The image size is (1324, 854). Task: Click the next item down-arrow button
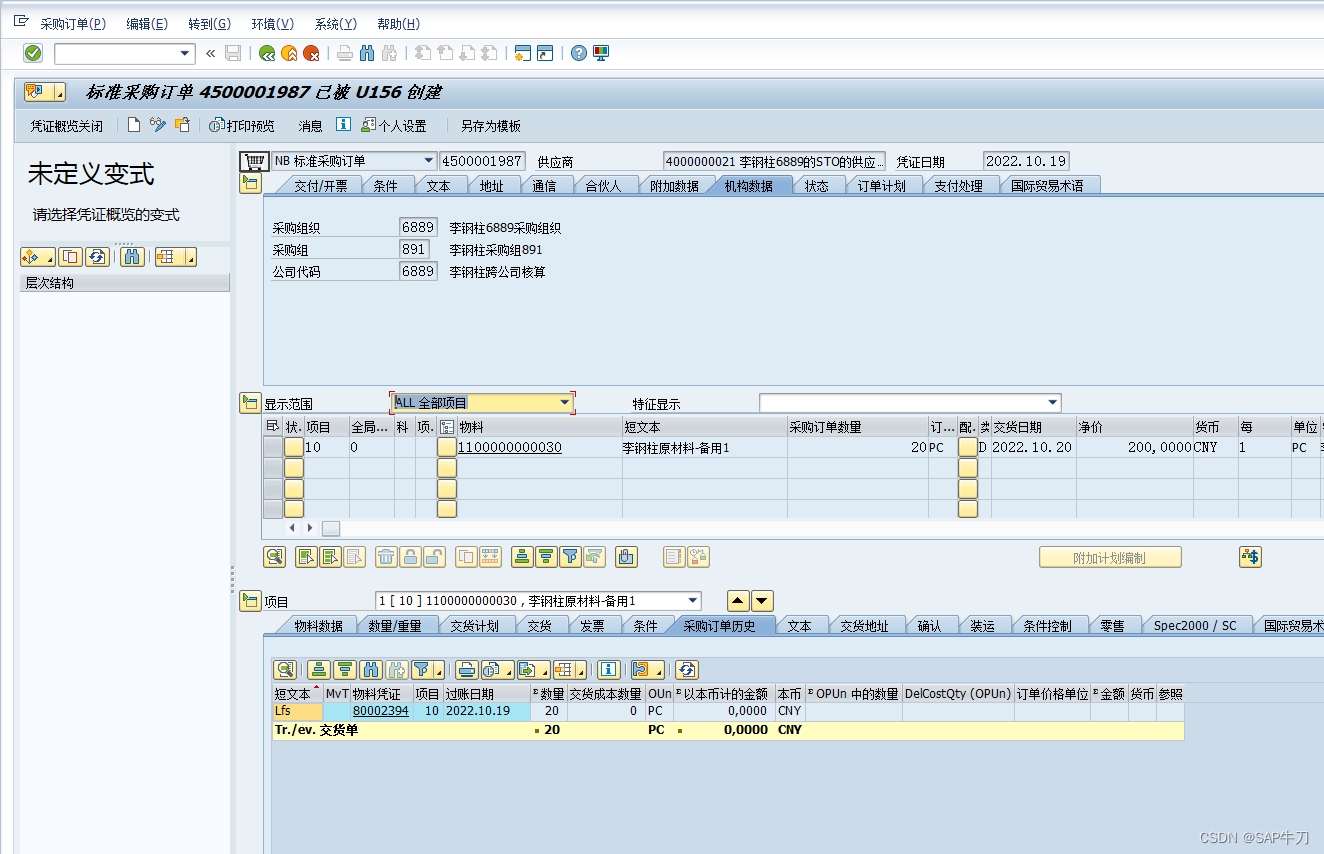pyautogui.click(x=762, y=601)
